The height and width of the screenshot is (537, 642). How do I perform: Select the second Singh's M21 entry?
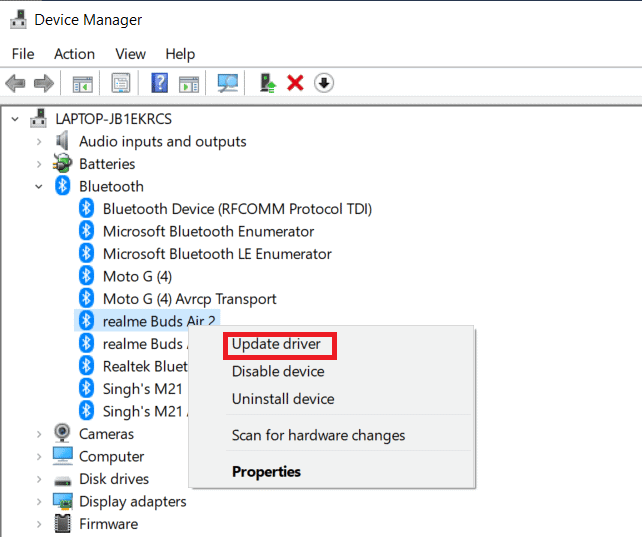[x=145, y=411]
